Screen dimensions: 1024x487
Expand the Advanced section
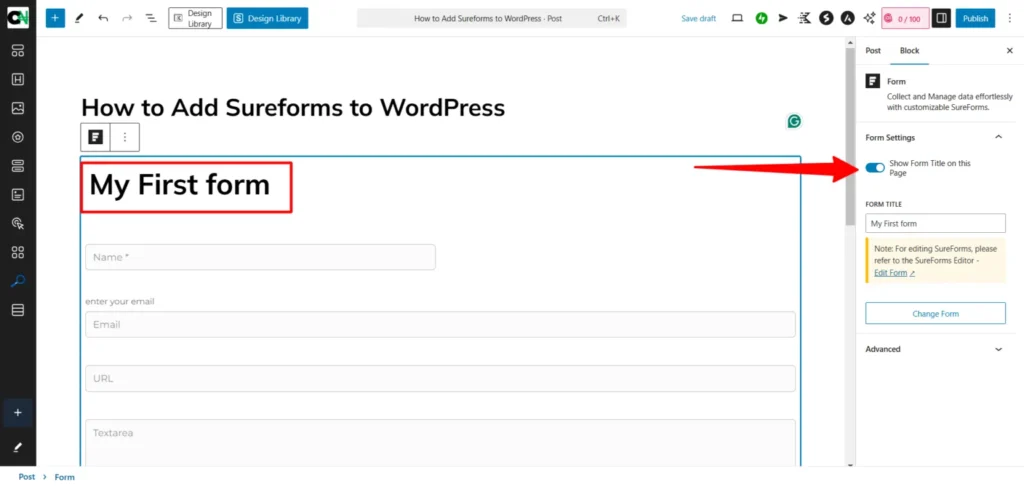(x=935, y=349)
